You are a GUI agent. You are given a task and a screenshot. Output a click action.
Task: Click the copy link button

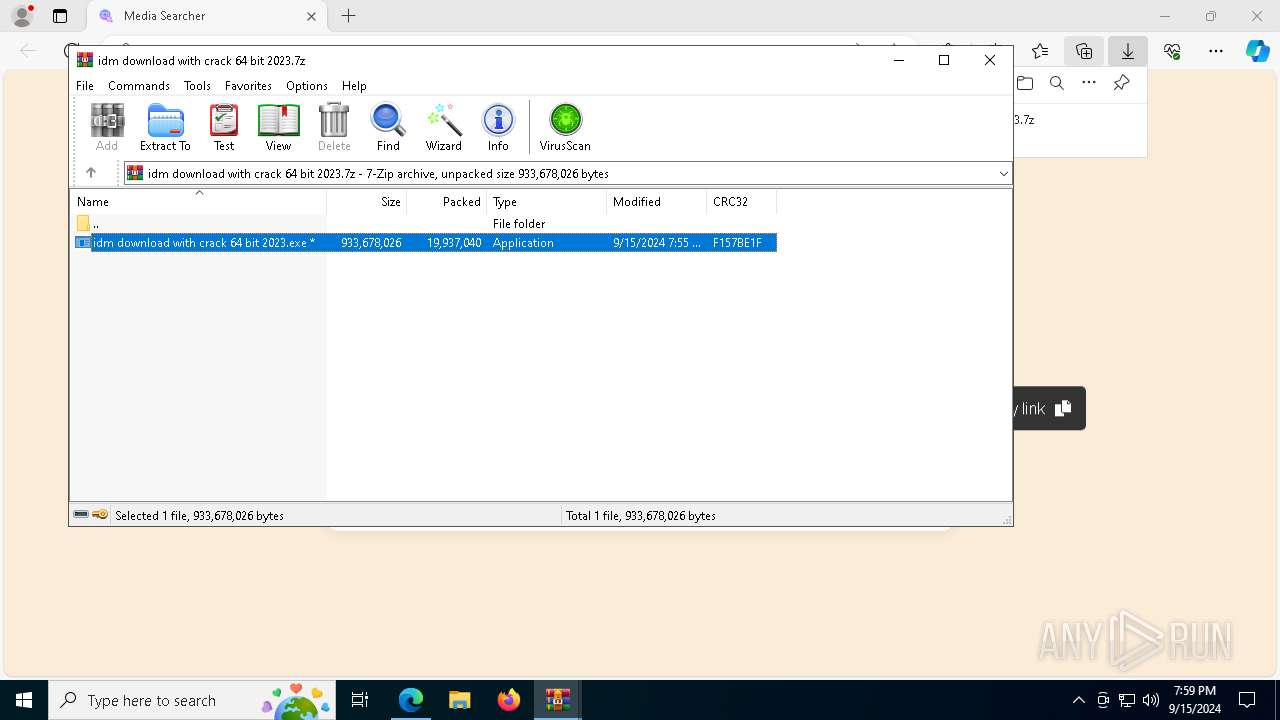[x=1049, y=408]
